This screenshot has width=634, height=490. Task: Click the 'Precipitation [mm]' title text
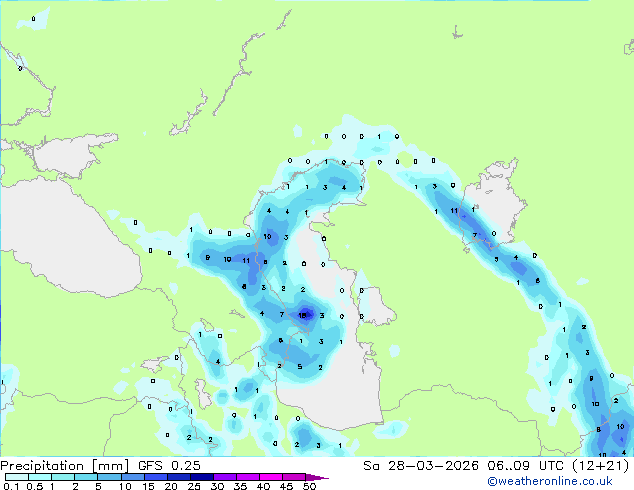tap(64, 466)
